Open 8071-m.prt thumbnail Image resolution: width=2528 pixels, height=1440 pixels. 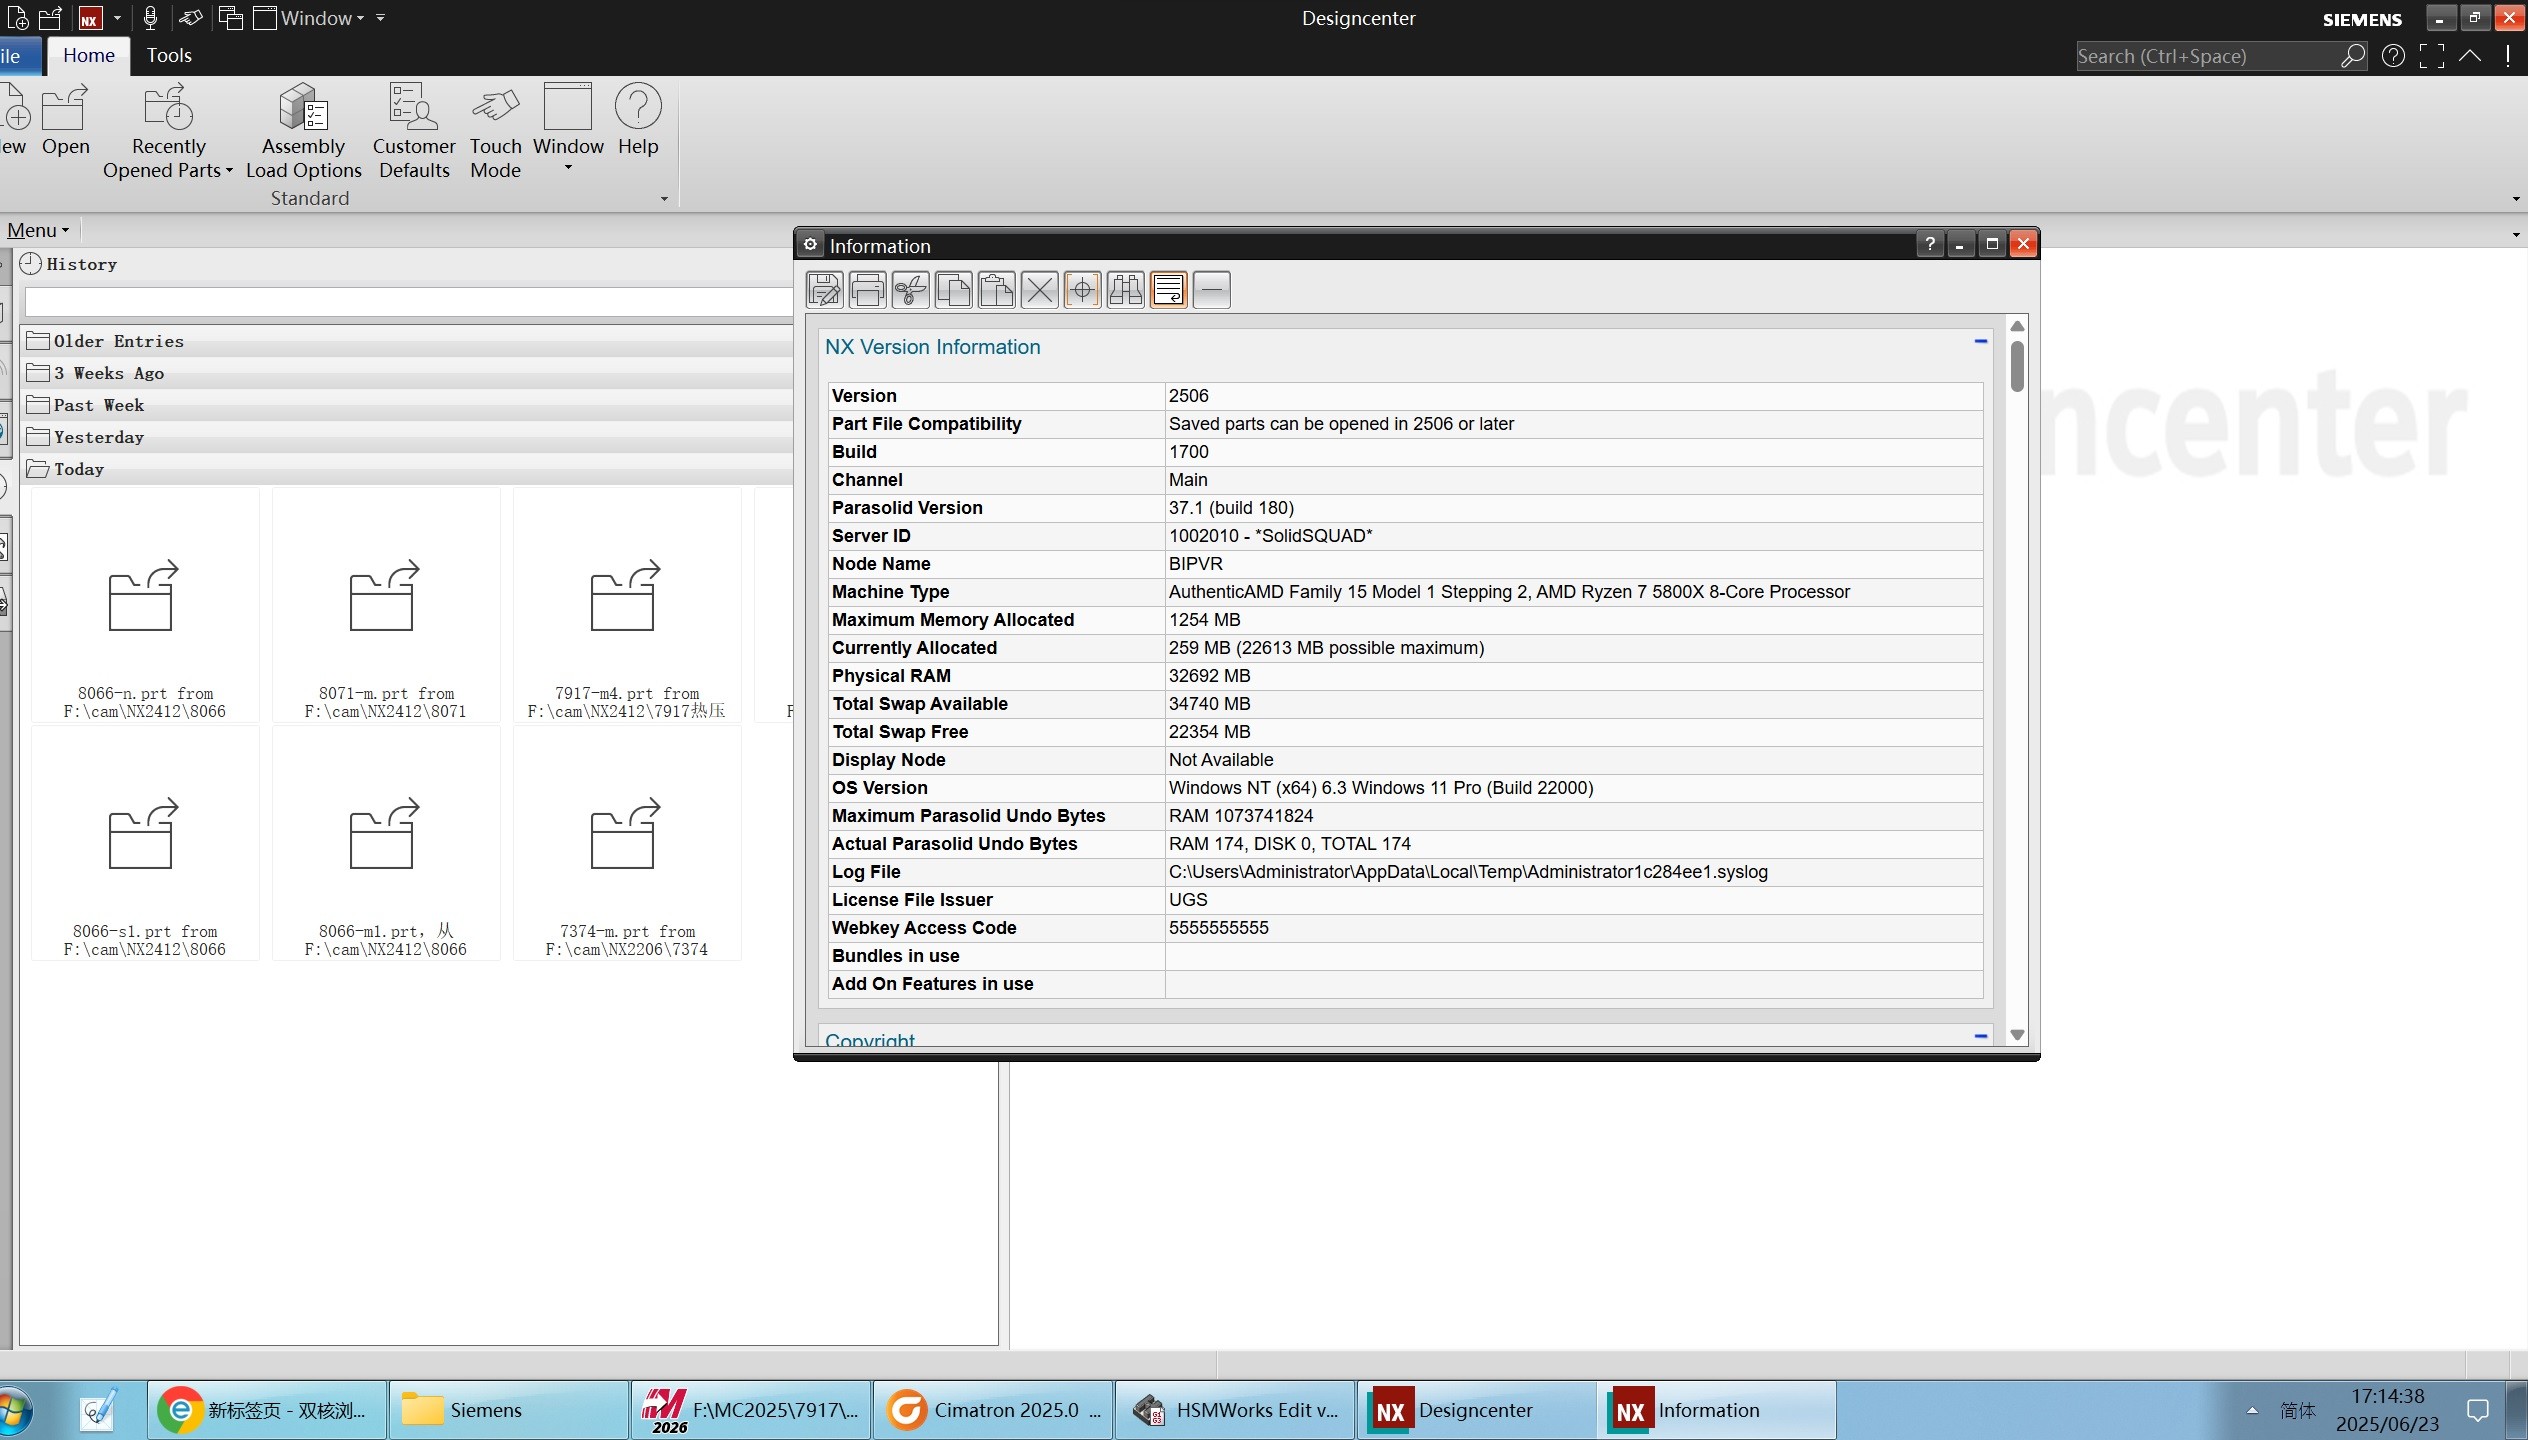(x=386, y=604)
